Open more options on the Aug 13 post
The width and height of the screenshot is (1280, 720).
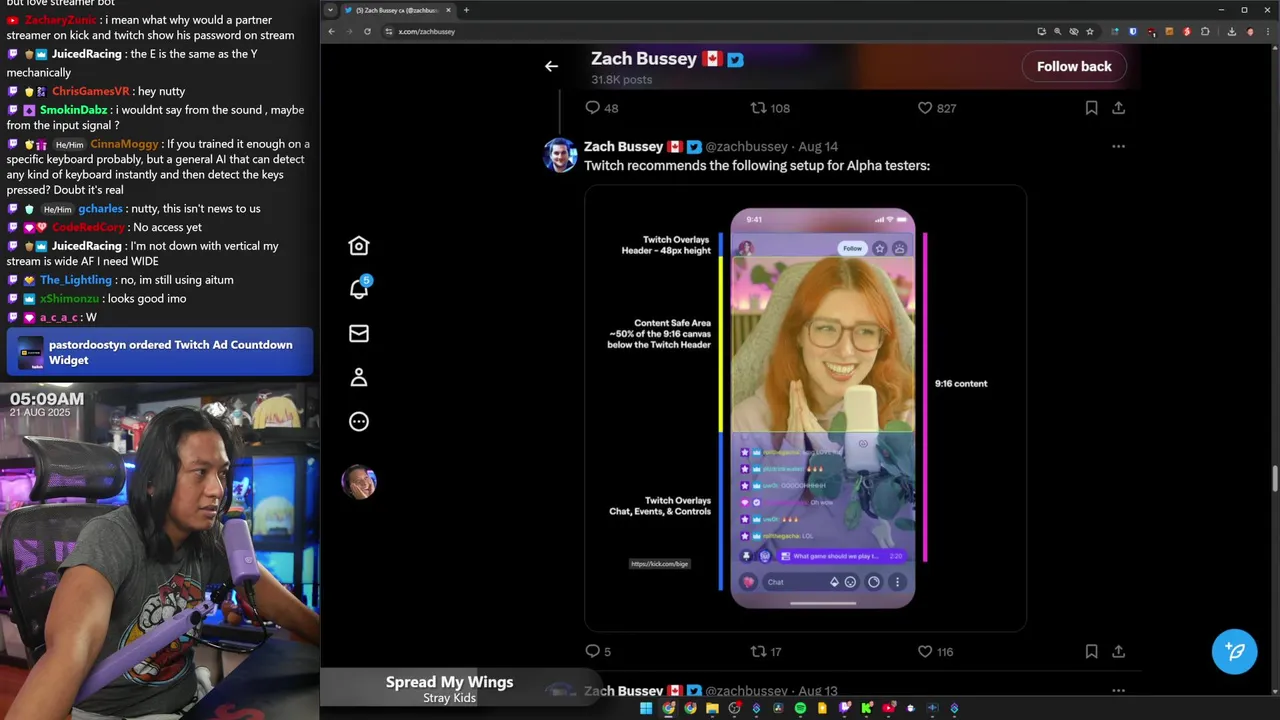[1118, 690]
